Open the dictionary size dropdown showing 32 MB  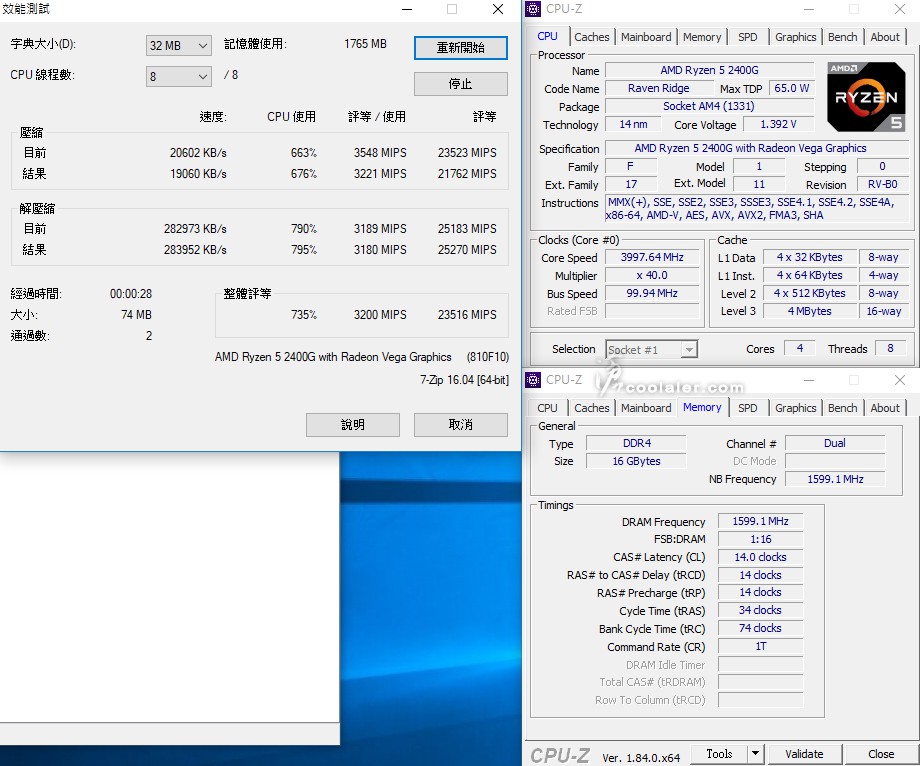178,45
